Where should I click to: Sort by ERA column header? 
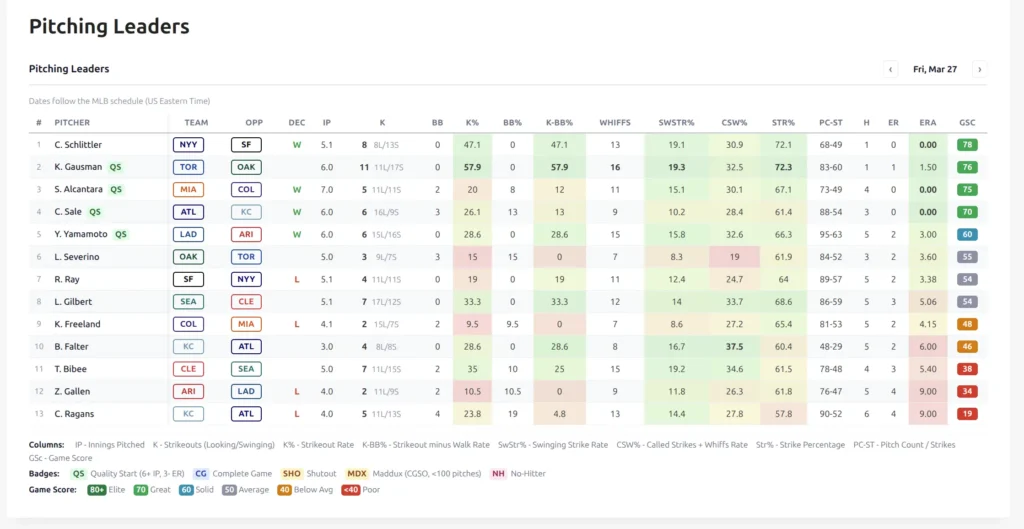(x=927, y=122)
